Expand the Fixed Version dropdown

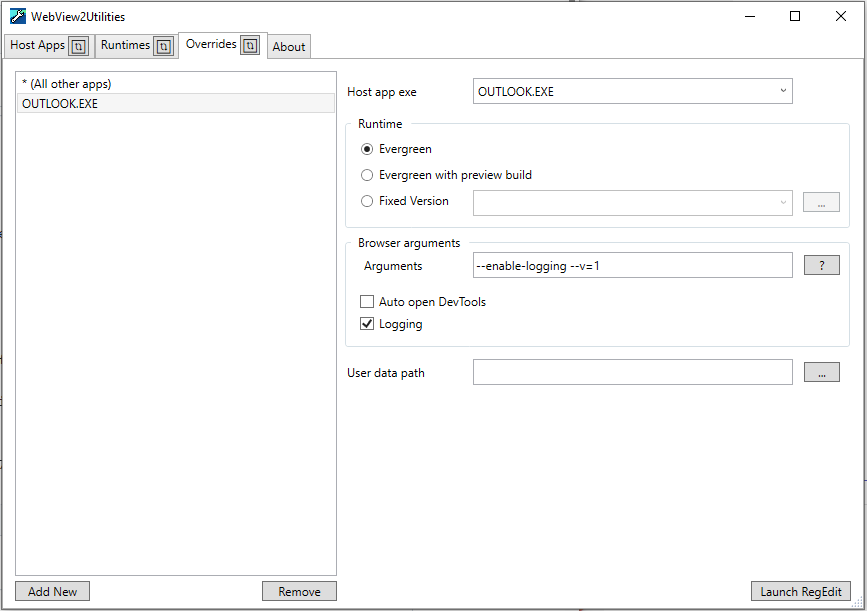pos(633,203)
